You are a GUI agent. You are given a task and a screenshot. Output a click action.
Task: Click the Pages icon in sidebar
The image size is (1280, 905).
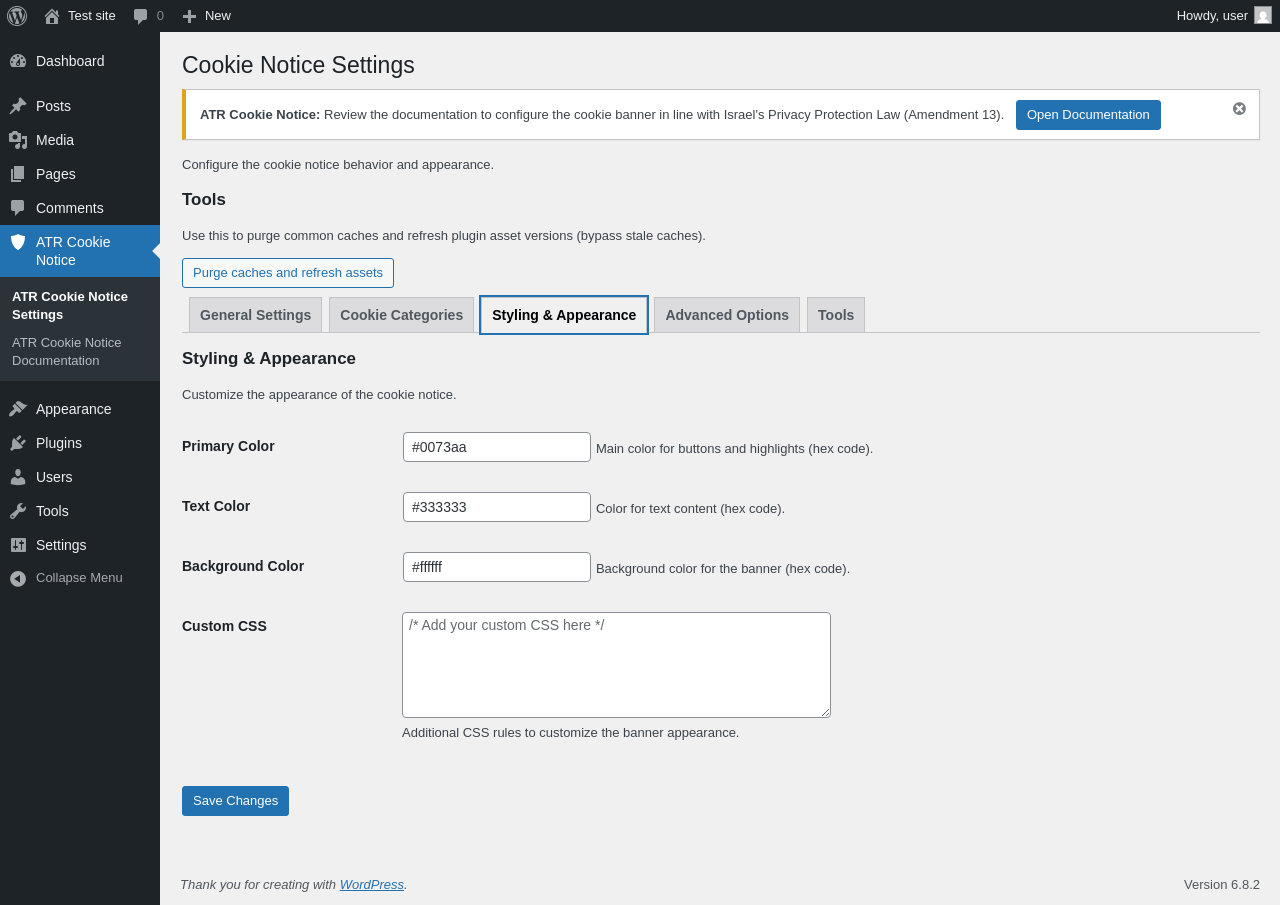point(18,174)
